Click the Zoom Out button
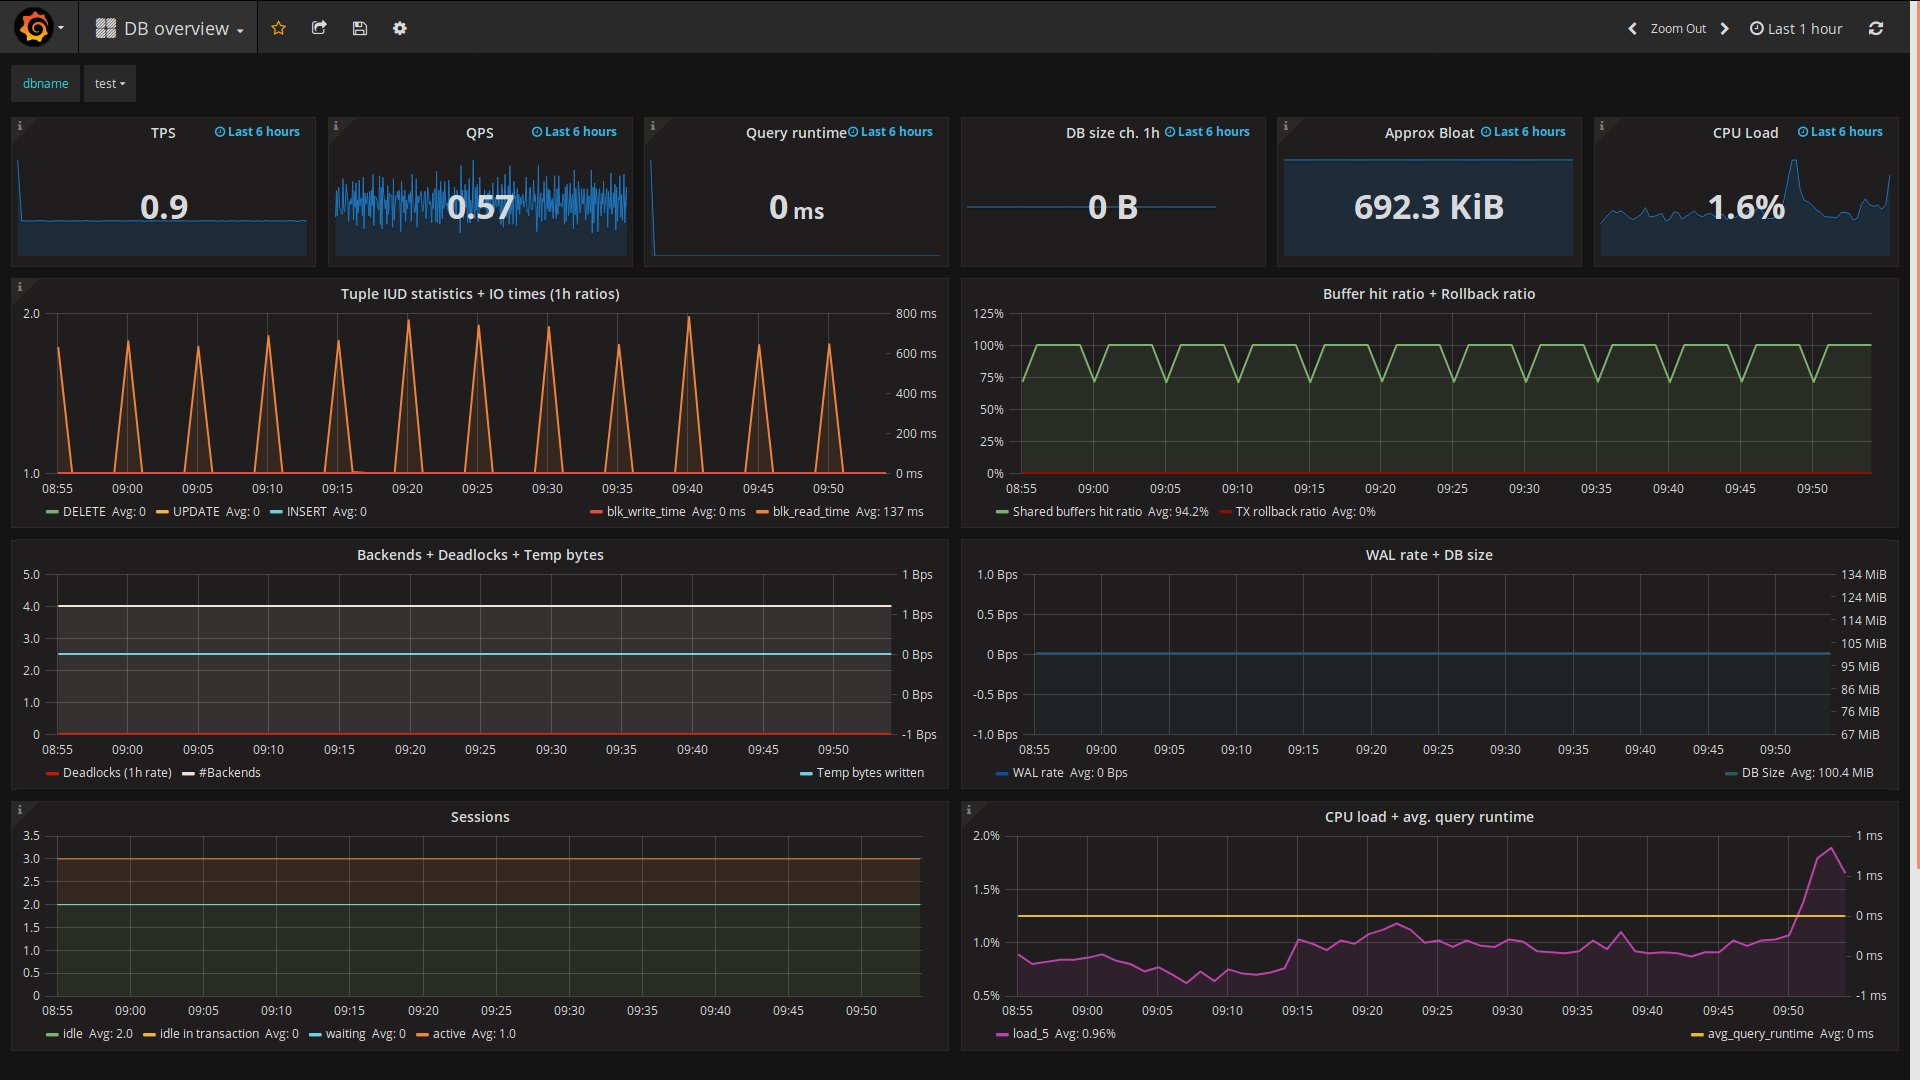This screenshot has width=1920, height=1080. point(1678,28)
